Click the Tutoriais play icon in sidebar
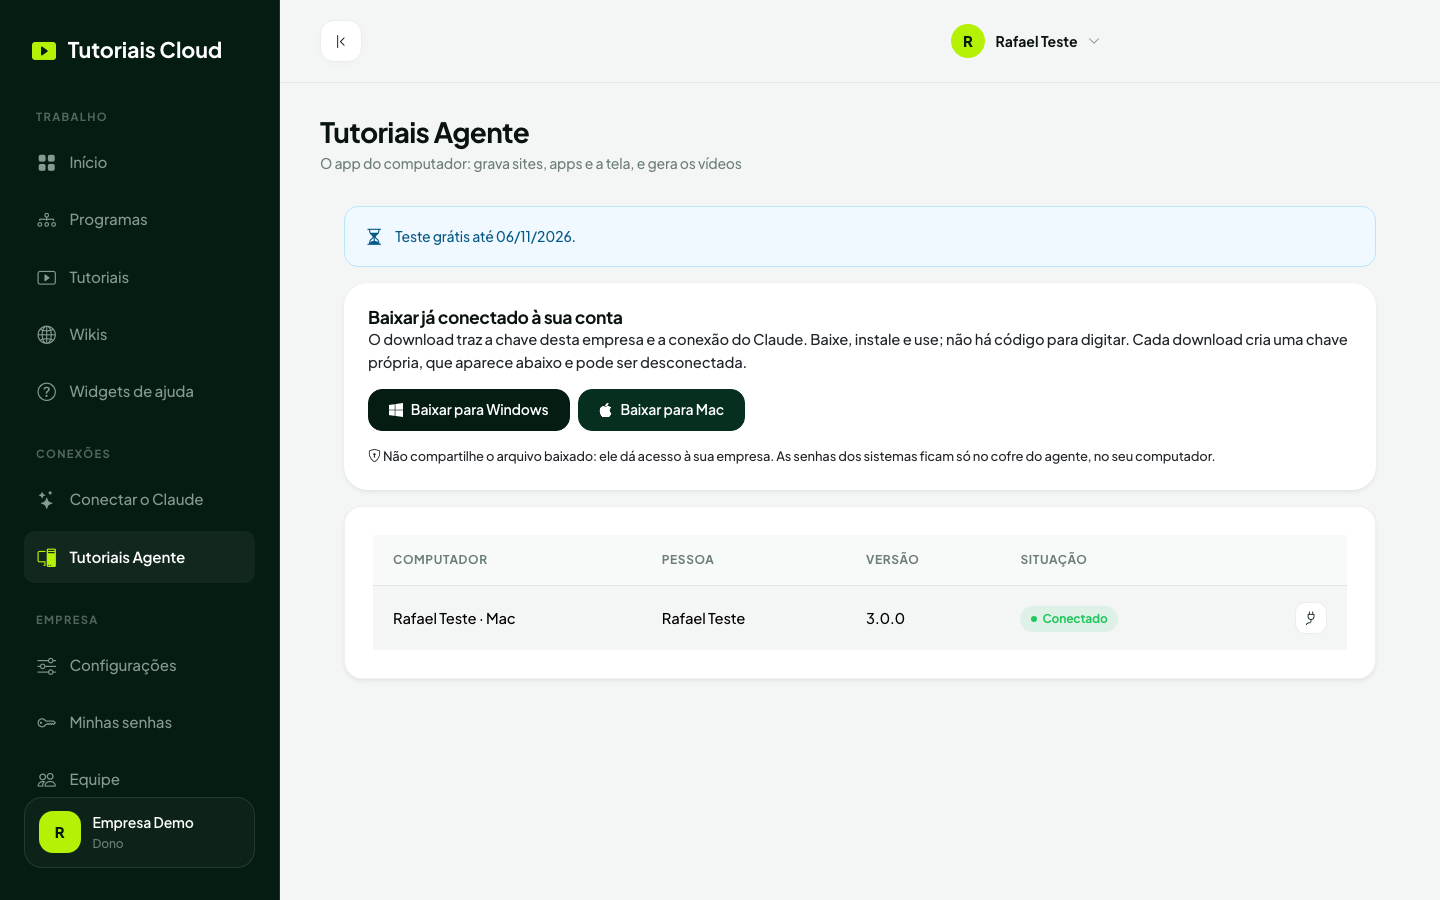The height and width of the screenshot is (900, 1440). pos(47,278)
